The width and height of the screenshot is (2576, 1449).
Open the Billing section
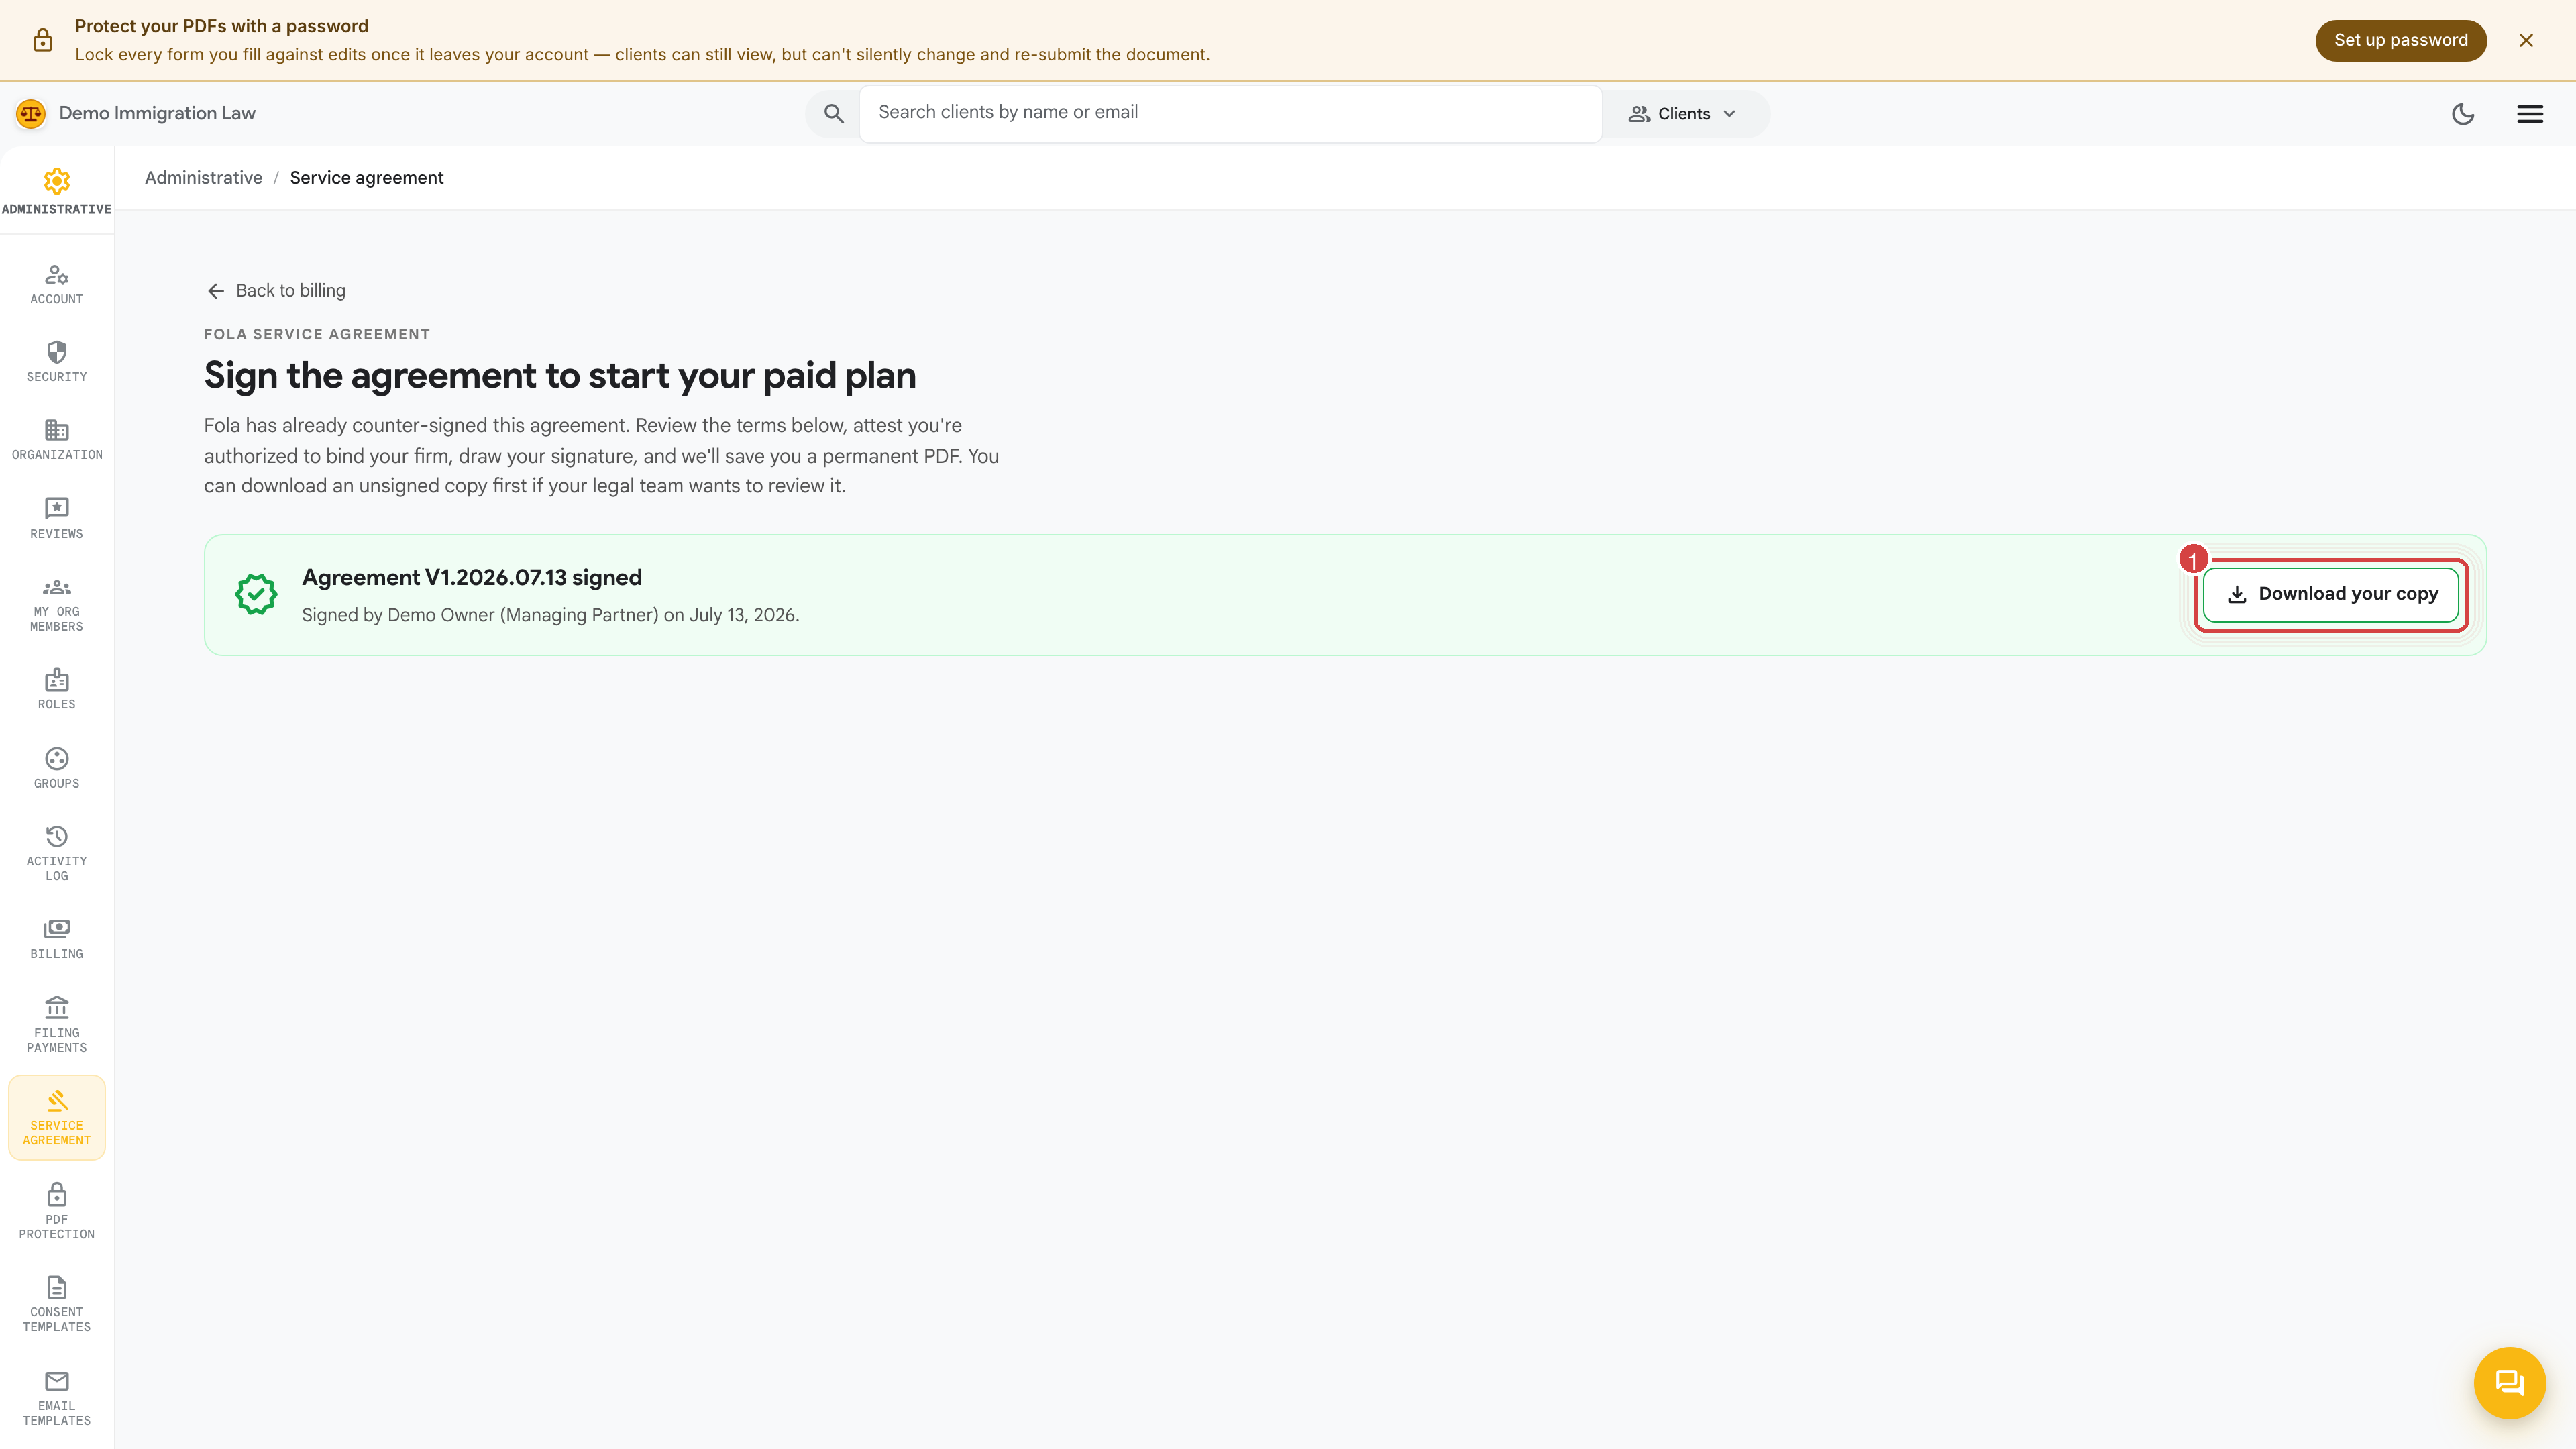pos(57,939)
